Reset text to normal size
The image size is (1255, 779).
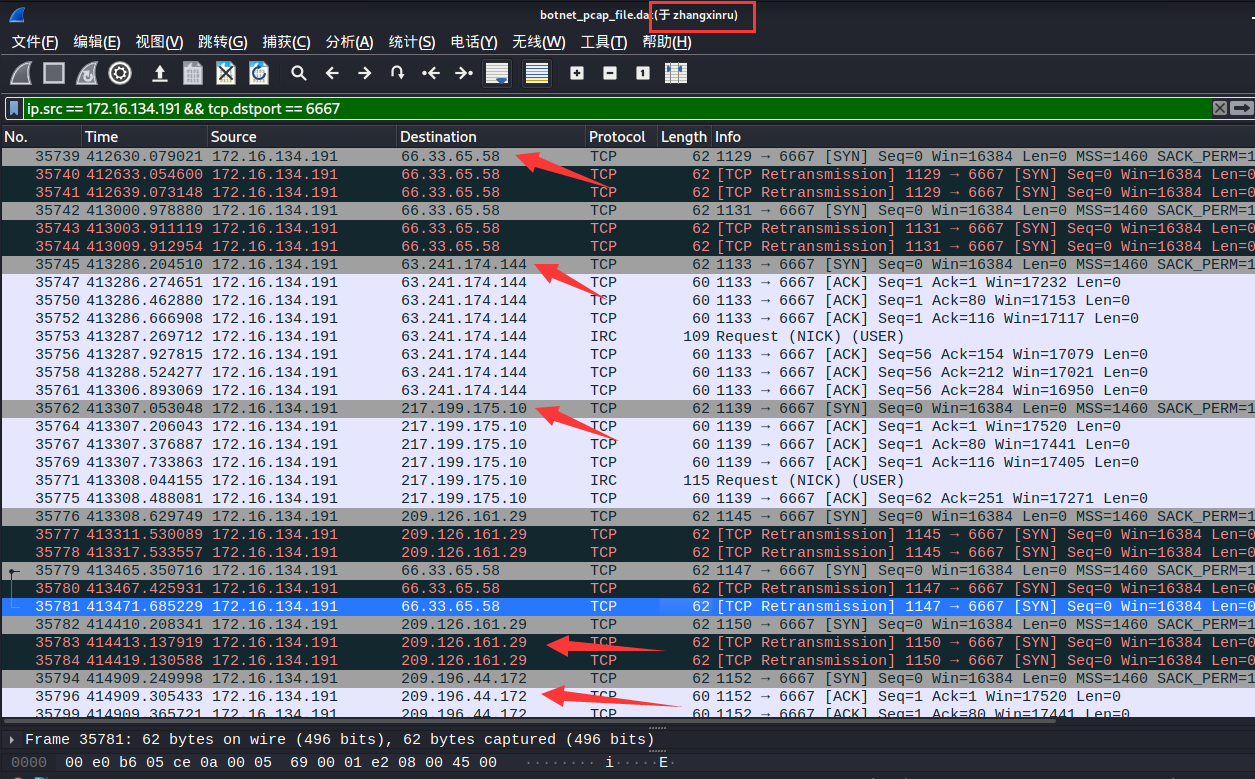coord(643,73)
